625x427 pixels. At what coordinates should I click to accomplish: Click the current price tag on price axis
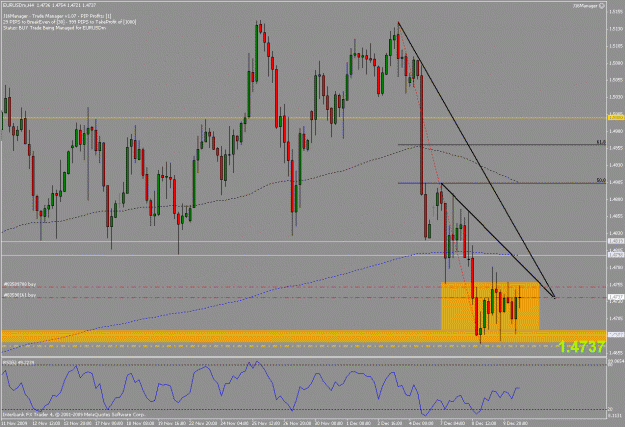616,297
